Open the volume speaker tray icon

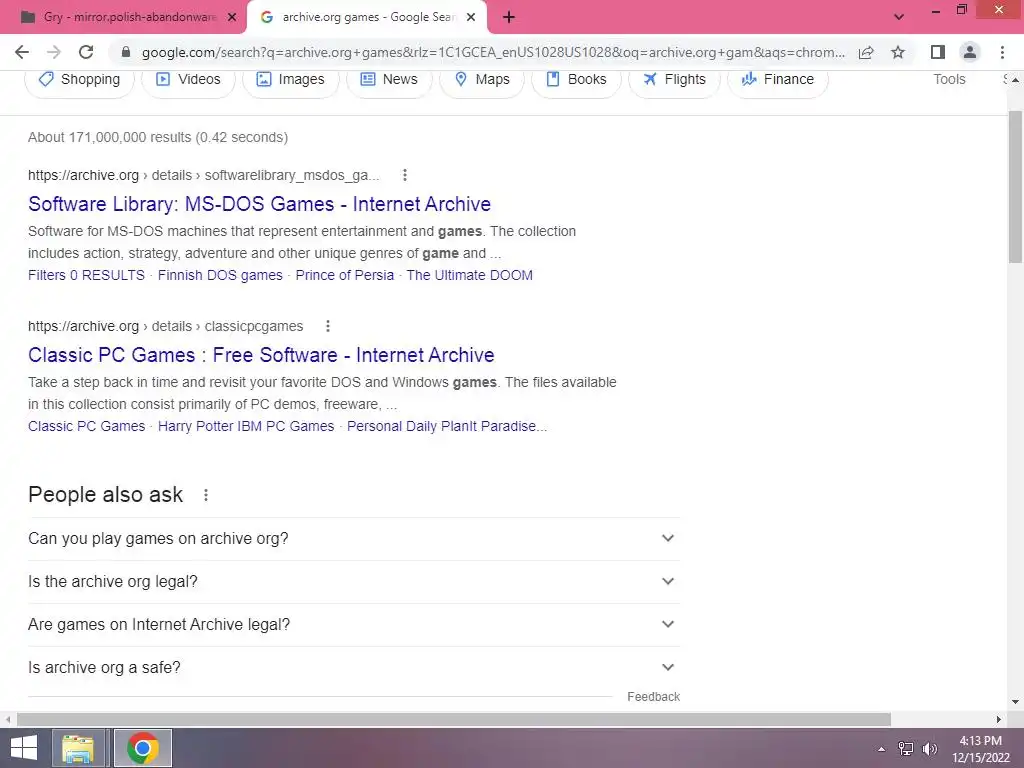[x=930, y=749]
